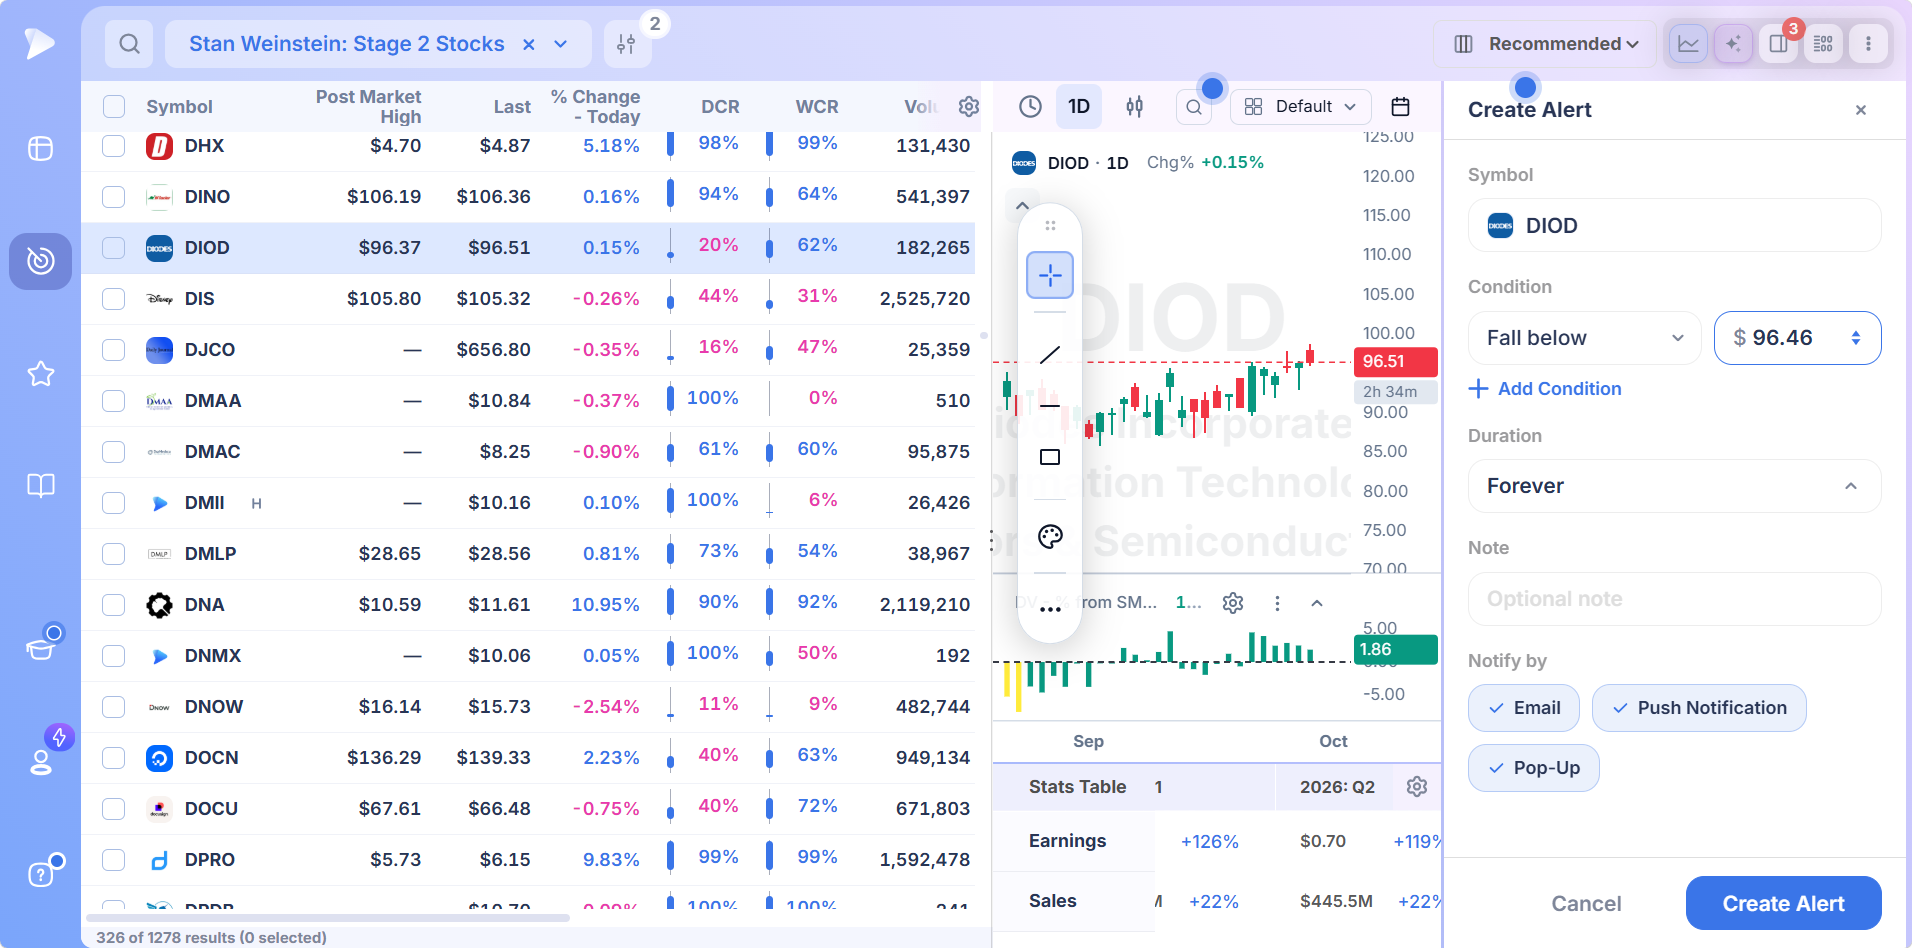
Task: Open the chart calendar icon
Action: click(1401, 106)
